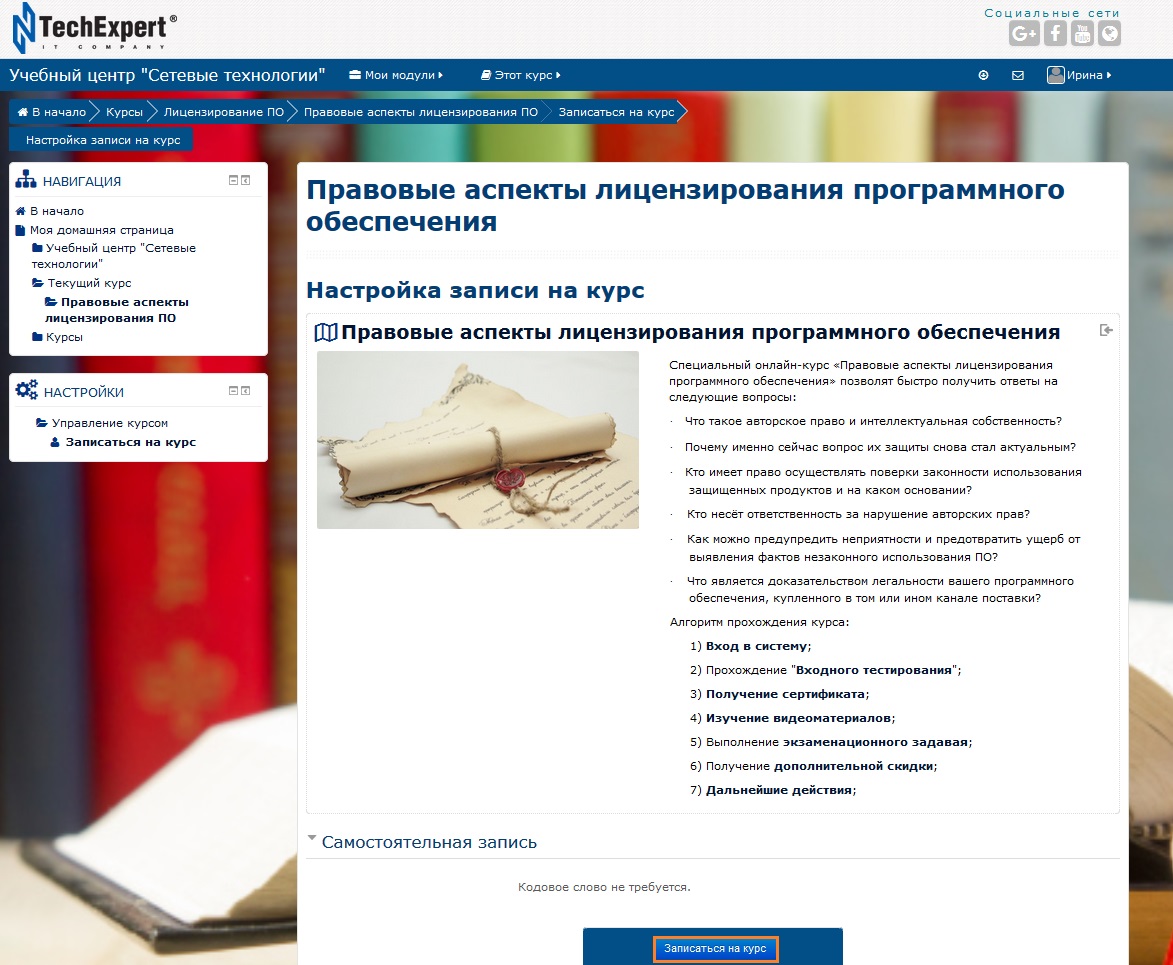The width and height of the screenshot is (1173, 965).
Task: Hide the Настройки block
Action: pyautogui.click(x=233, y=390)
